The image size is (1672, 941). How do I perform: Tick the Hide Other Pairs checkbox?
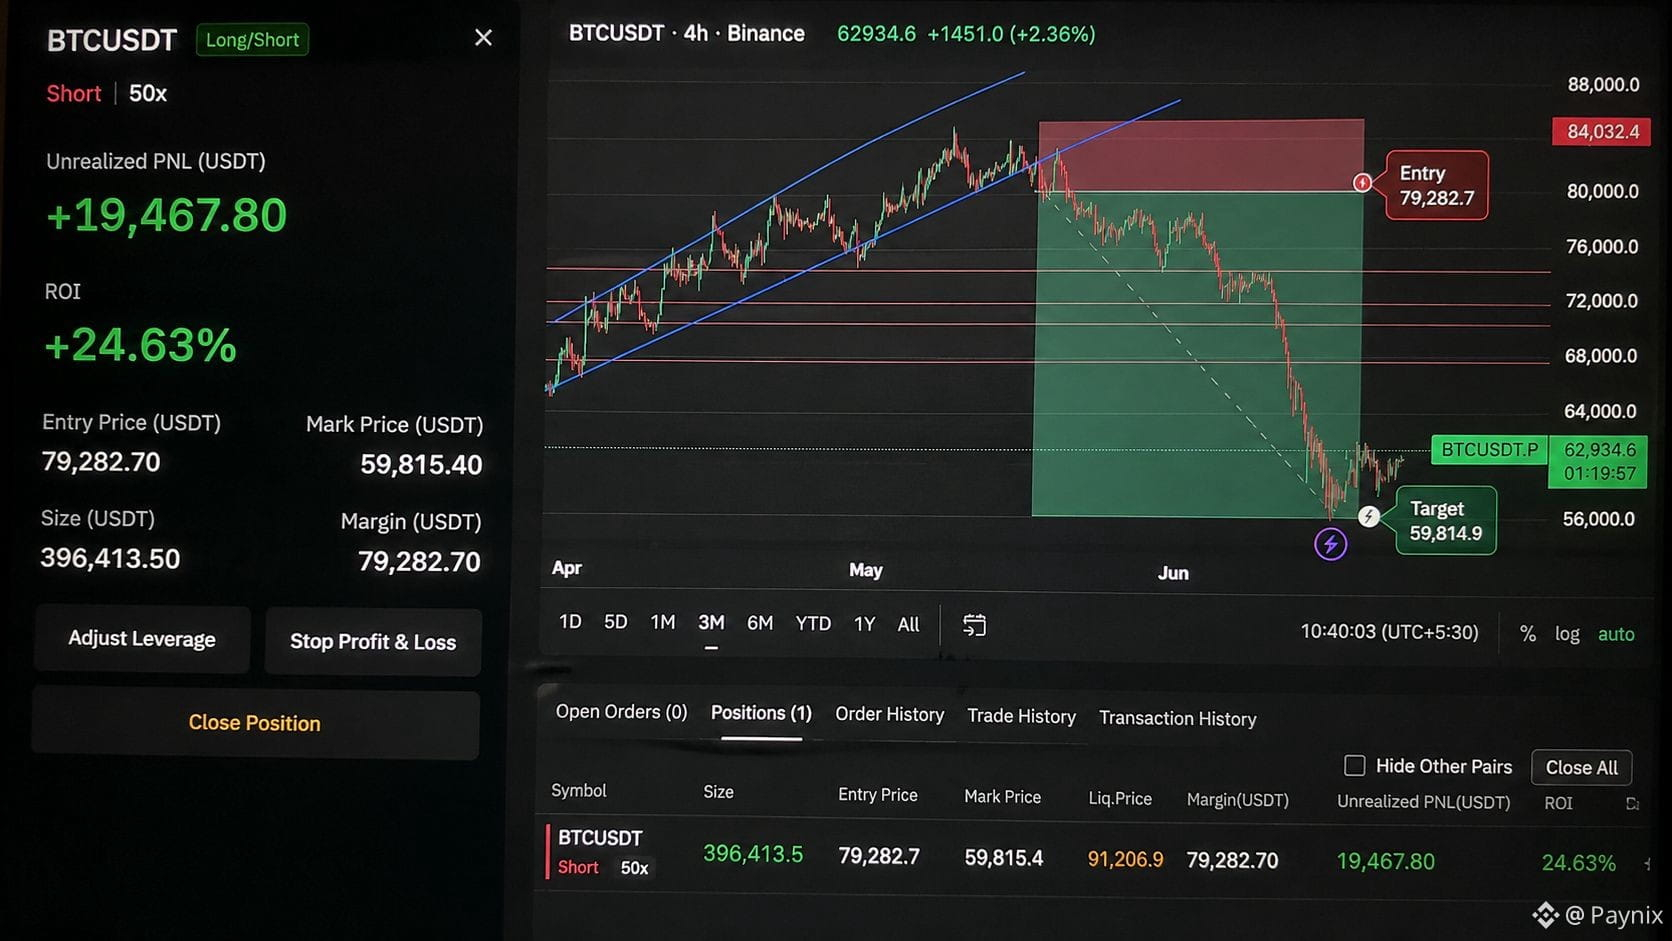tap(1354, 765)
